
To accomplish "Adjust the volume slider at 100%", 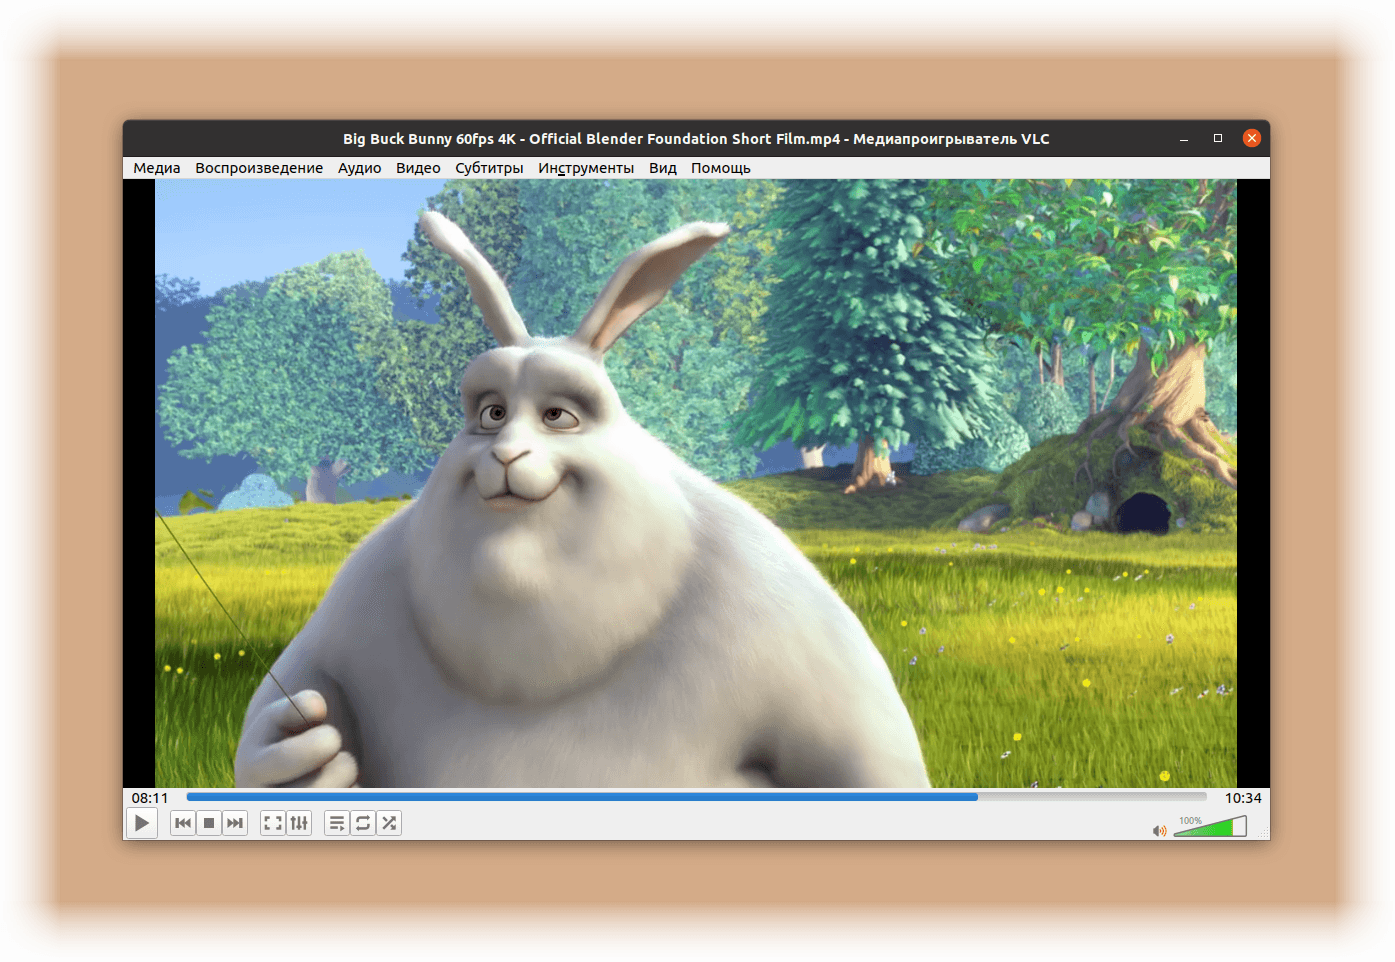I will tap(1210, 827).
